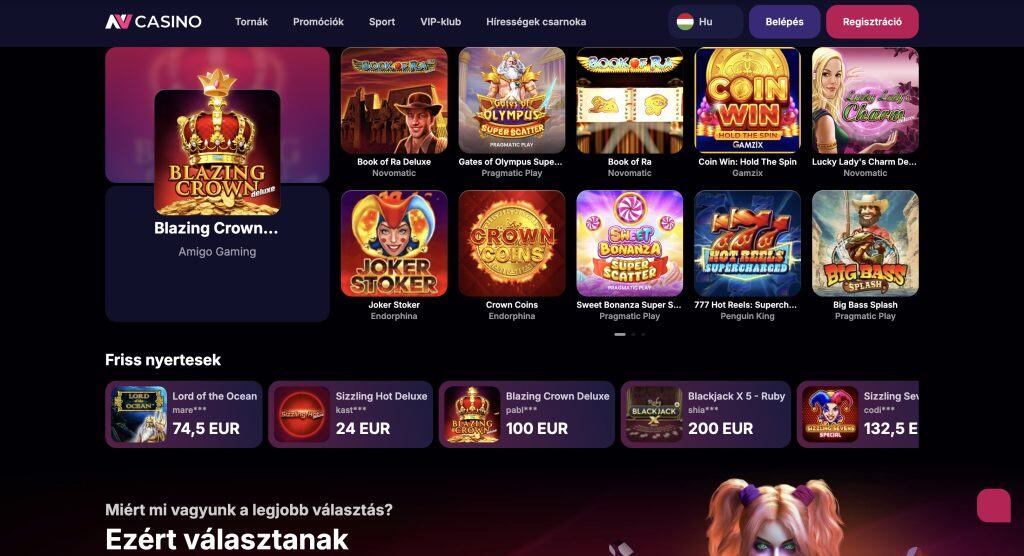Open the floating pink chat widget

993,505
